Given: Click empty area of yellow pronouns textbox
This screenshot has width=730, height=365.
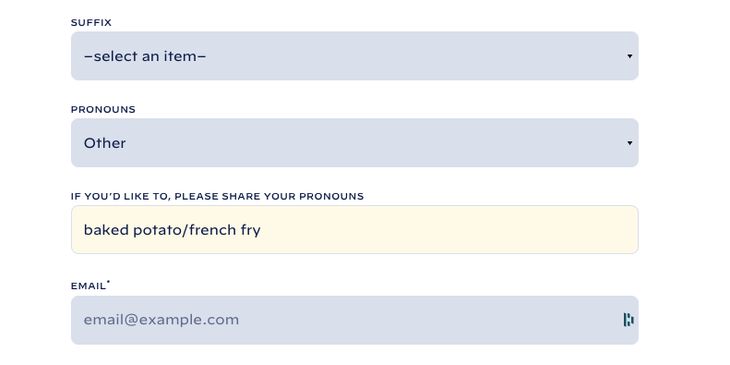Looking at the screenshot, I should 447,230.
